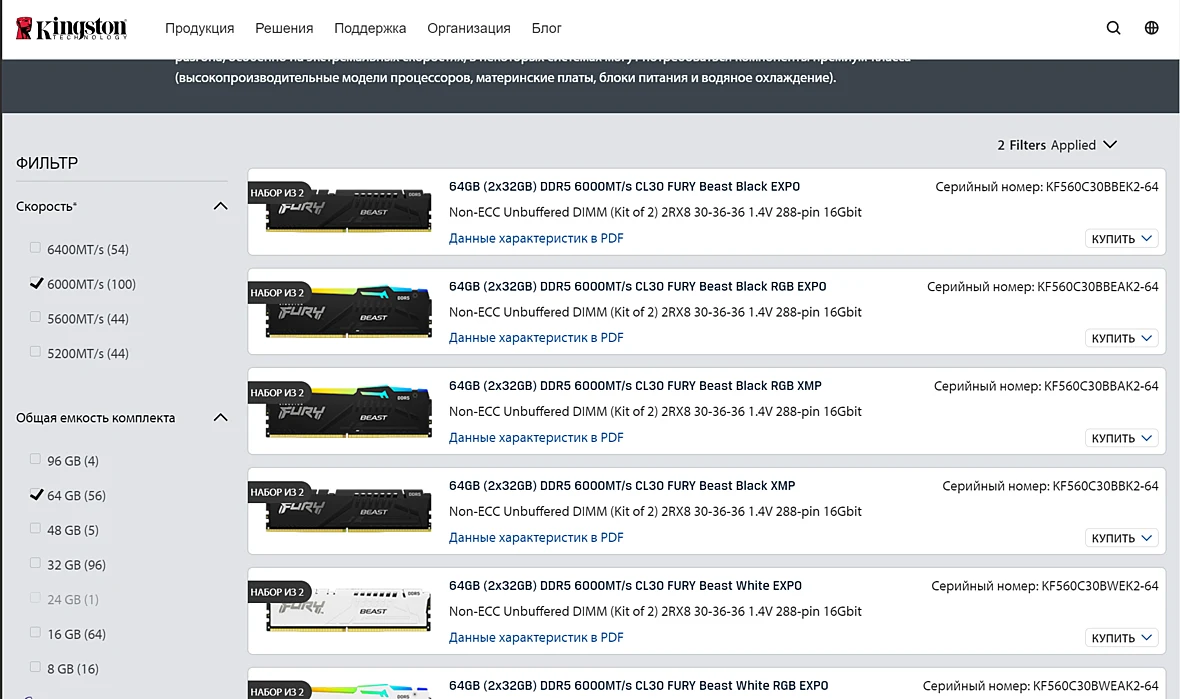Collapse the Общая емкость комплекта section
Screen dimensions: 1180x699
(x=220, y=418)
